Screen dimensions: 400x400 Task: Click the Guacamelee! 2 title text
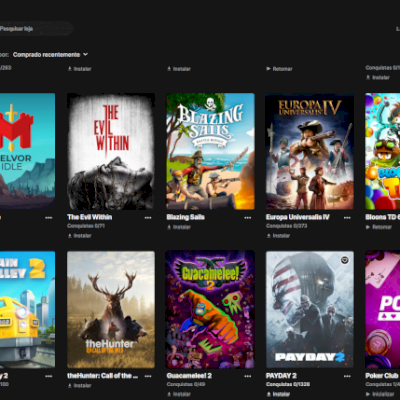[x=189, y=376]
